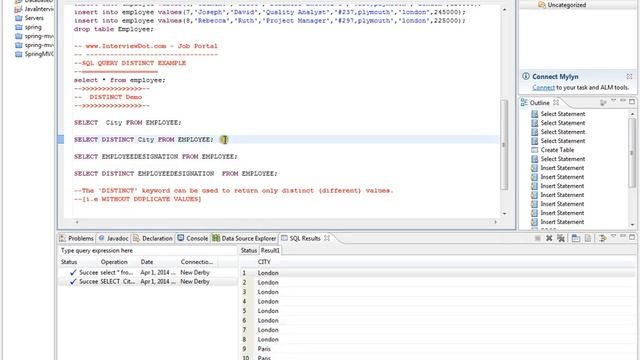Select result row 1 London
The height and width of the screenshot is (360, 640).
point(437,273)
